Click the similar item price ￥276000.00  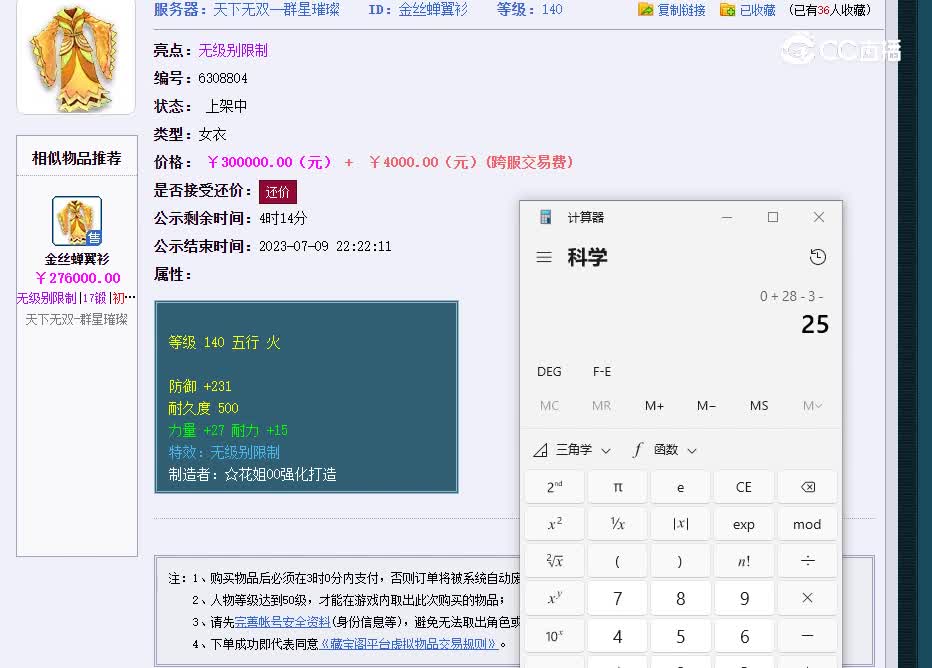point(78,278)
